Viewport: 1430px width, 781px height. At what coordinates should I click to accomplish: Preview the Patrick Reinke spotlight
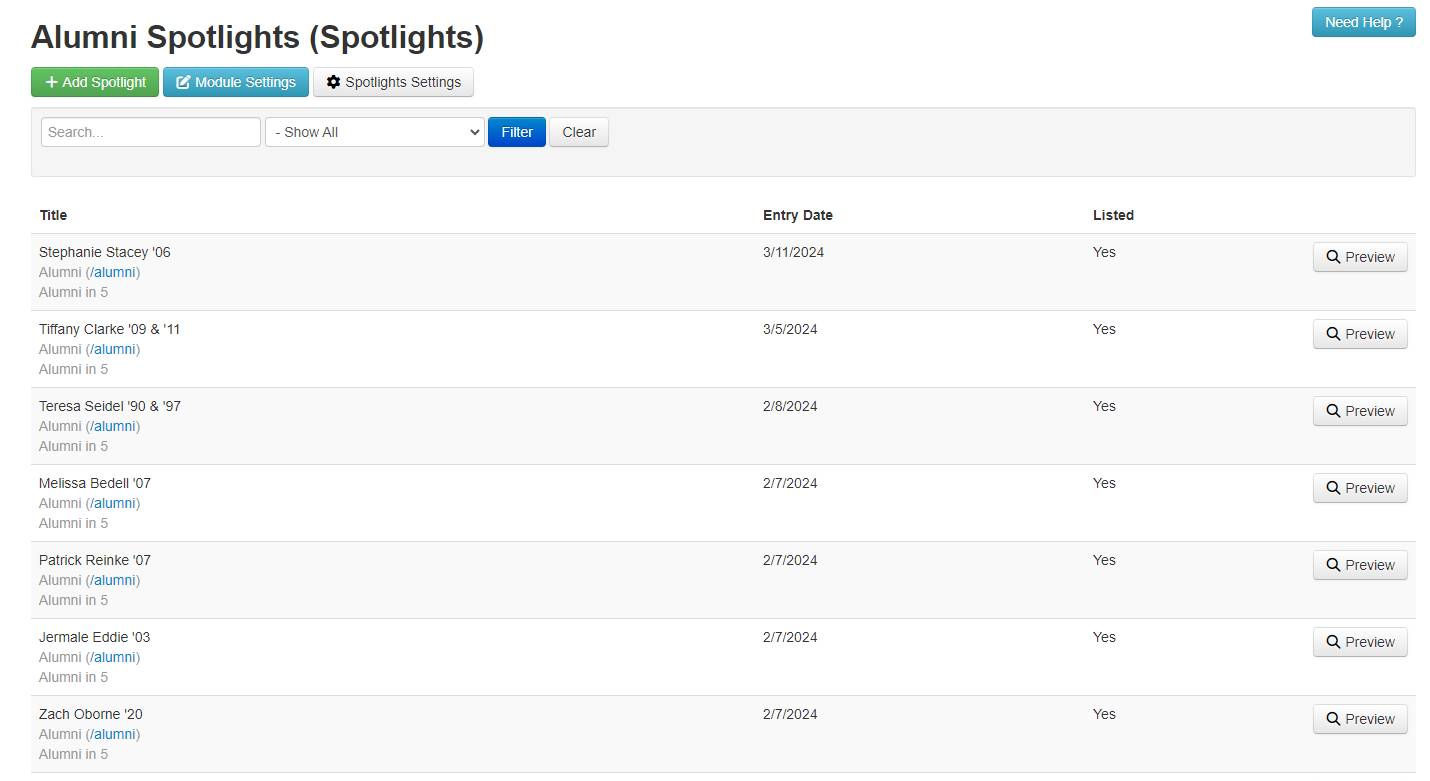coord(1360,565)
